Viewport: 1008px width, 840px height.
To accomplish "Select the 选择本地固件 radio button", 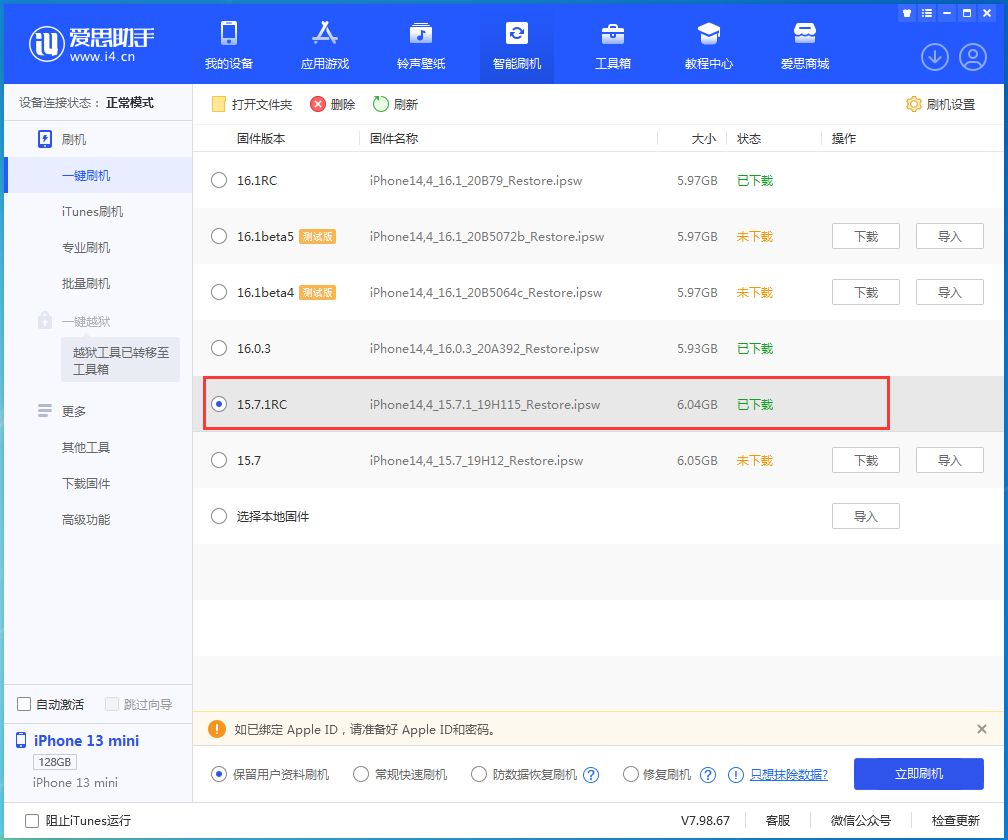I will [x=219, y=515].
